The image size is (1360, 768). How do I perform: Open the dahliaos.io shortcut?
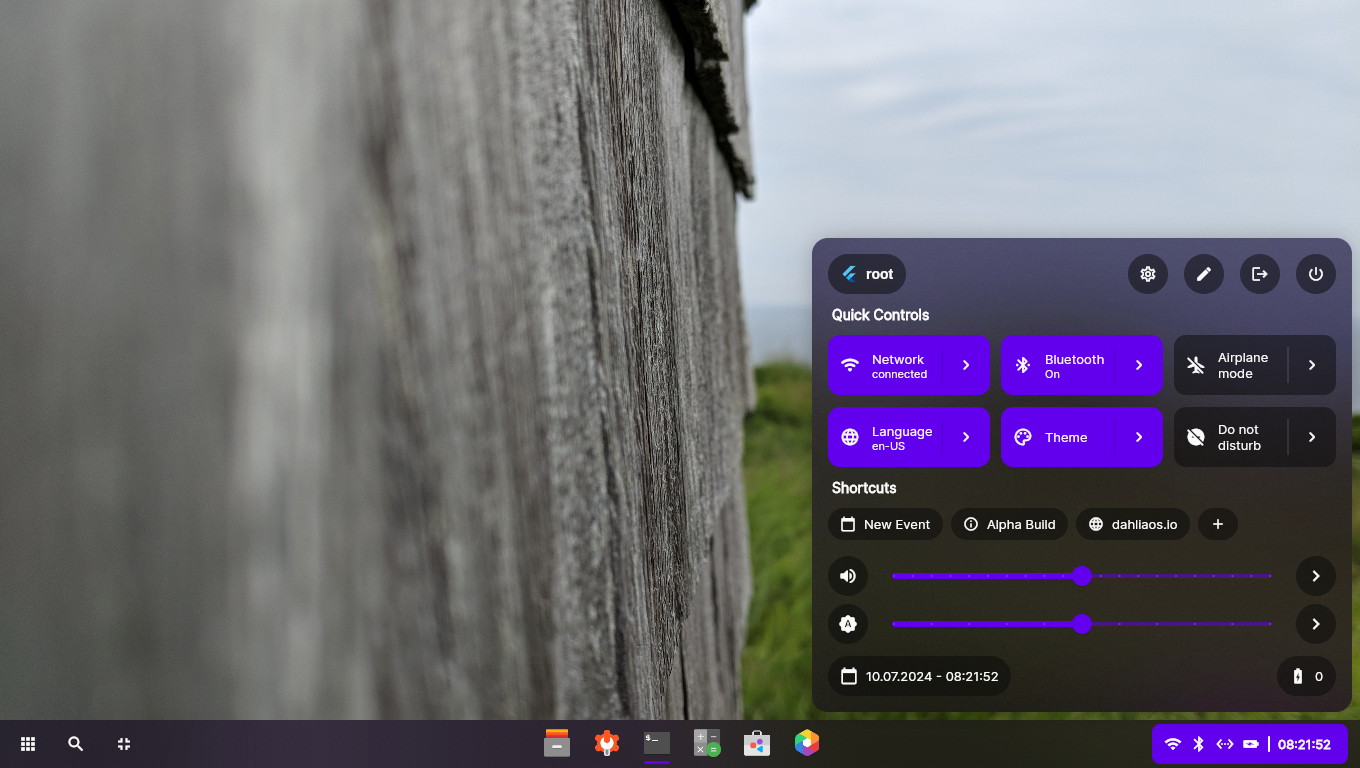tap(1132, 524)
